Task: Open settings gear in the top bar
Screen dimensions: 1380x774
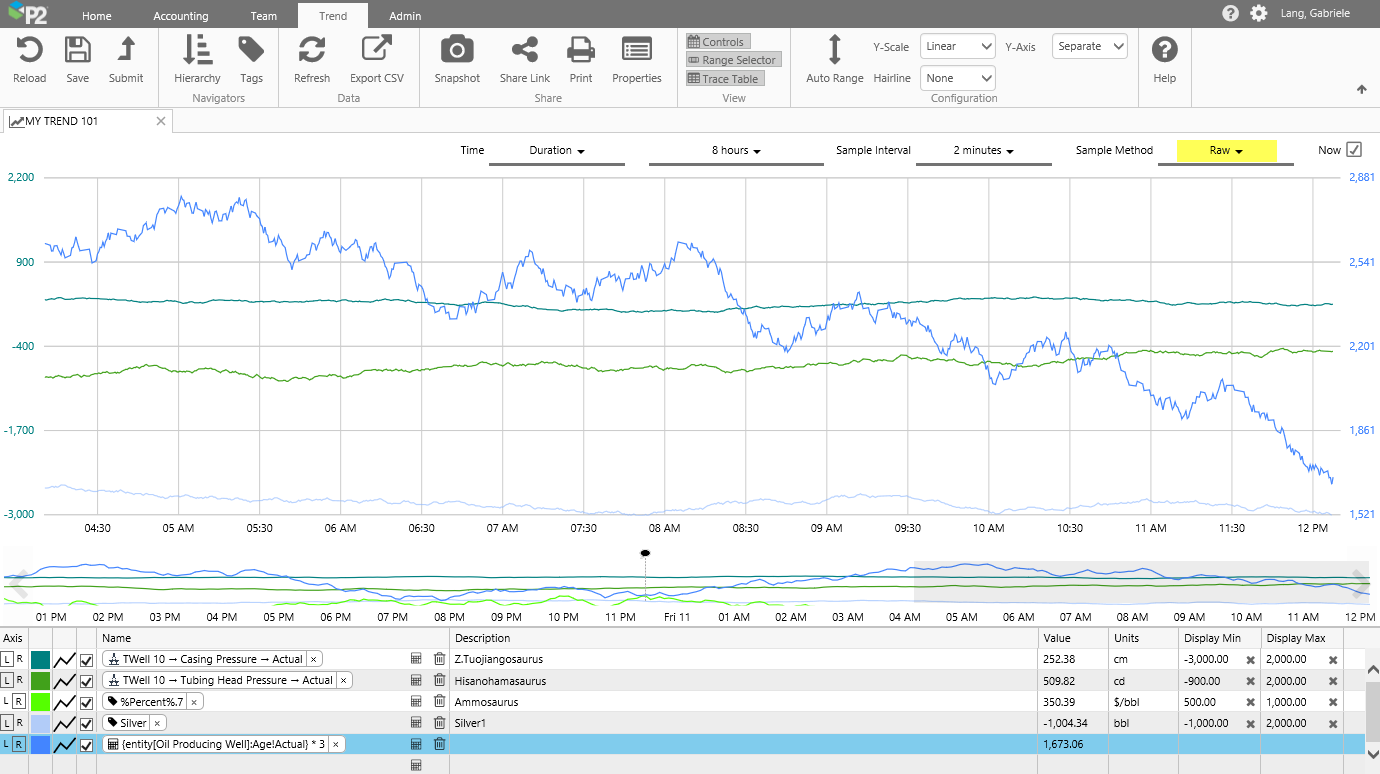Action: (x=1258, y=14)
